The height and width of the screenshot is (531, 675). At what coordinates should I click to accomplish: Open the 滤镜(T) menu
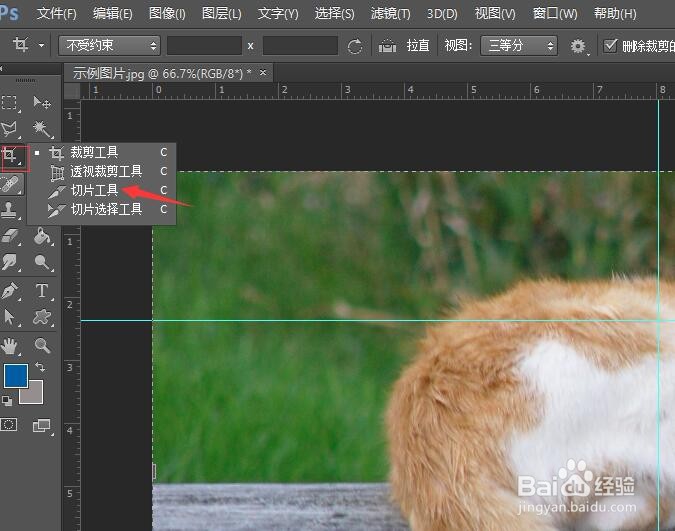390,14
